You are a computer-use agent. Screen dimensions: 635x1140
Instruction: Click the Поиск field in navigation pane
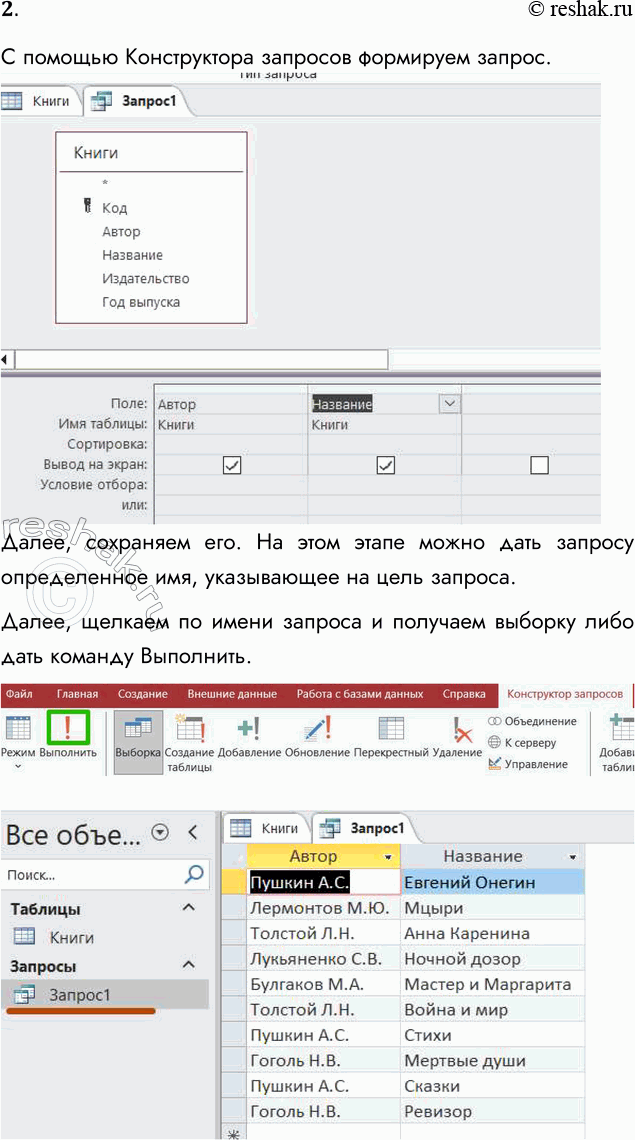pyautogui.click(x=93, y=875)
